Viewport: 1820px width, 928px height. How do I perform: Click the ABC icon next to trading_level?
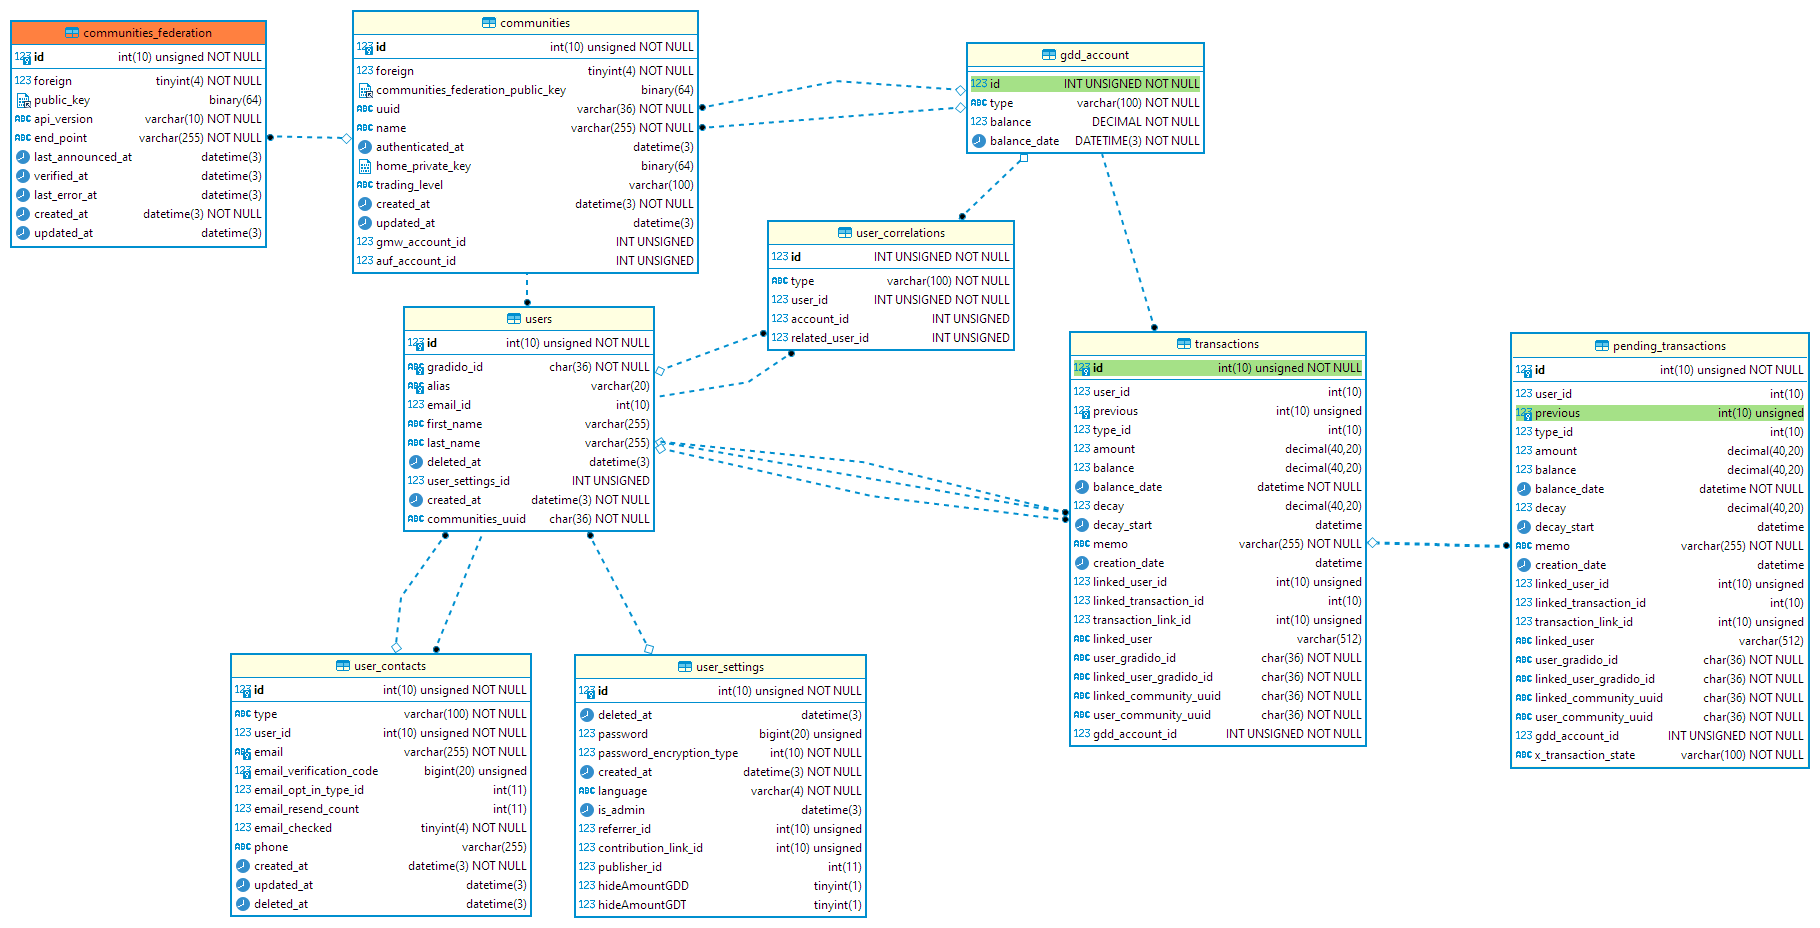[365, 185]
